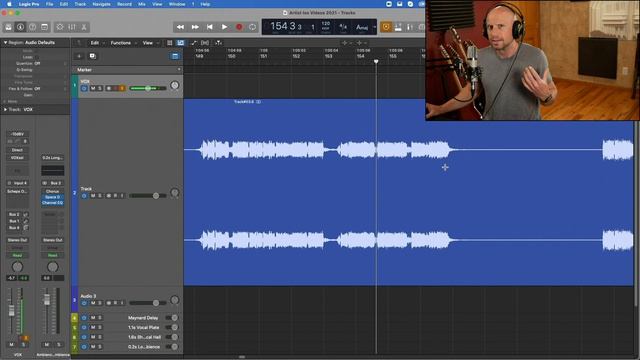Click the VOX track pan knob
640x360 pixels.
coord(175,85)
